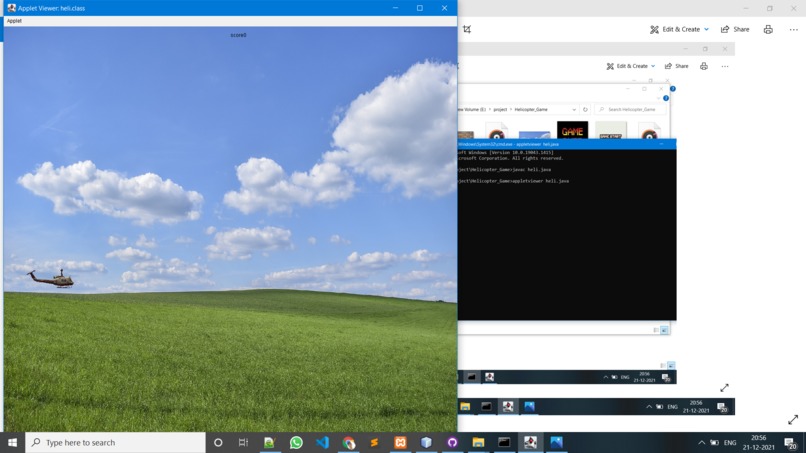Screen dimensions: 806x453
Task: Click the Java Applet Viewer taskbar icon
Action: coord(530,442)
